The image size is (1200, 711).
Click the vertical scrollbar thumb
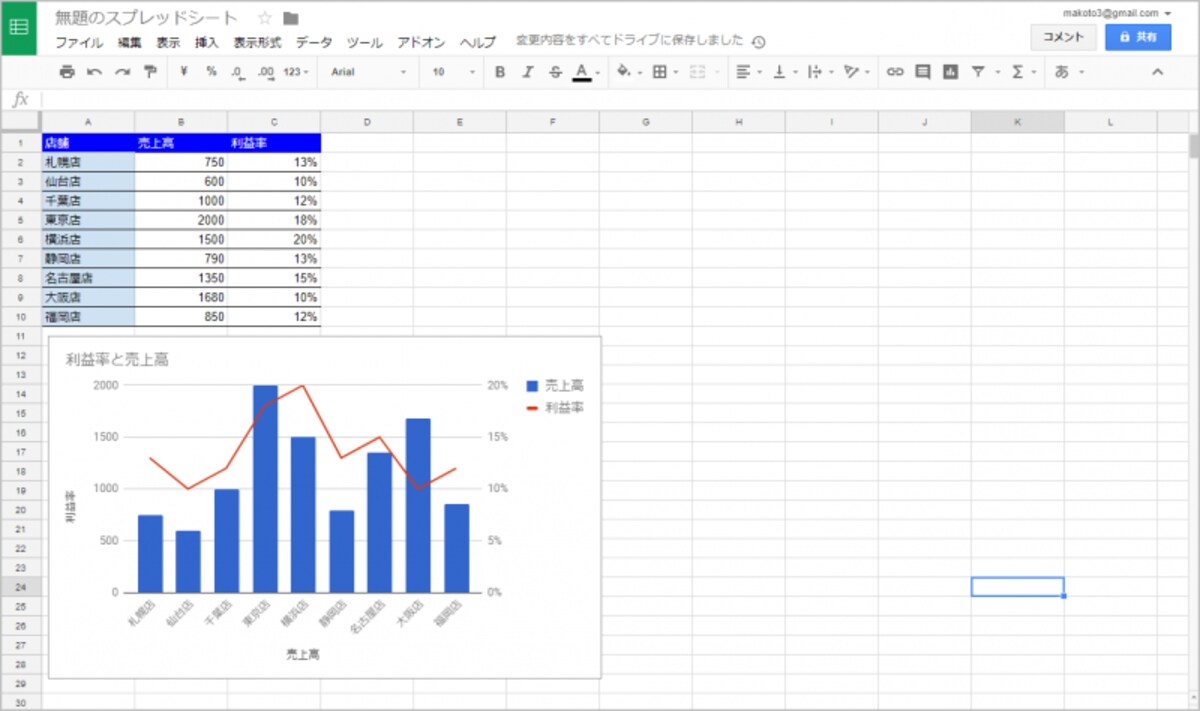click(x=1193, y=146)
